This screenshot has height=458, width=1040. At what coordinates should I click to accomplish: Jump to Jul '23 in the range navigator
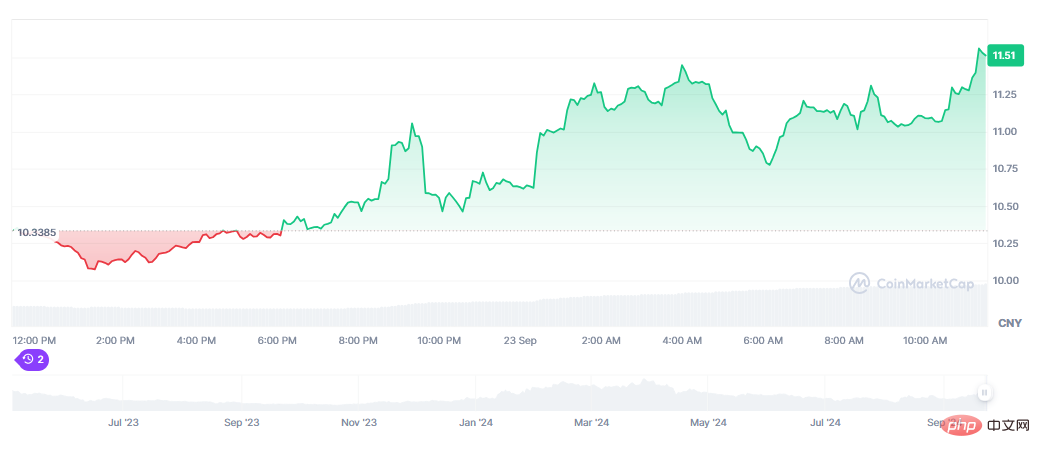(x=123, y=423)
